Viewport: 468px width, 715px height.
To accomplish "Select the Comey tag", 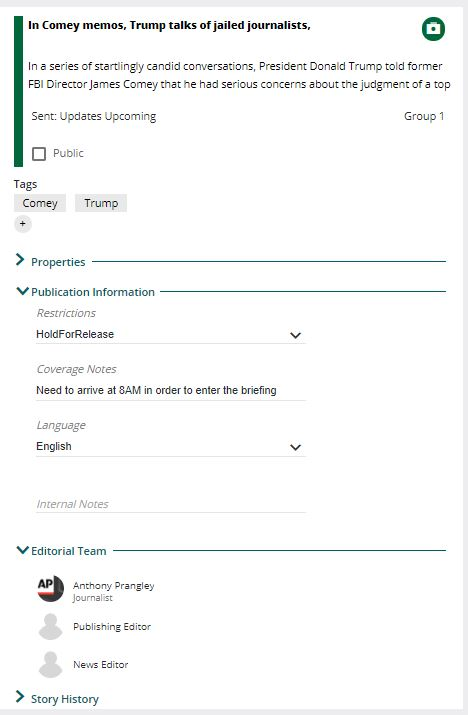I will [40, 203].
